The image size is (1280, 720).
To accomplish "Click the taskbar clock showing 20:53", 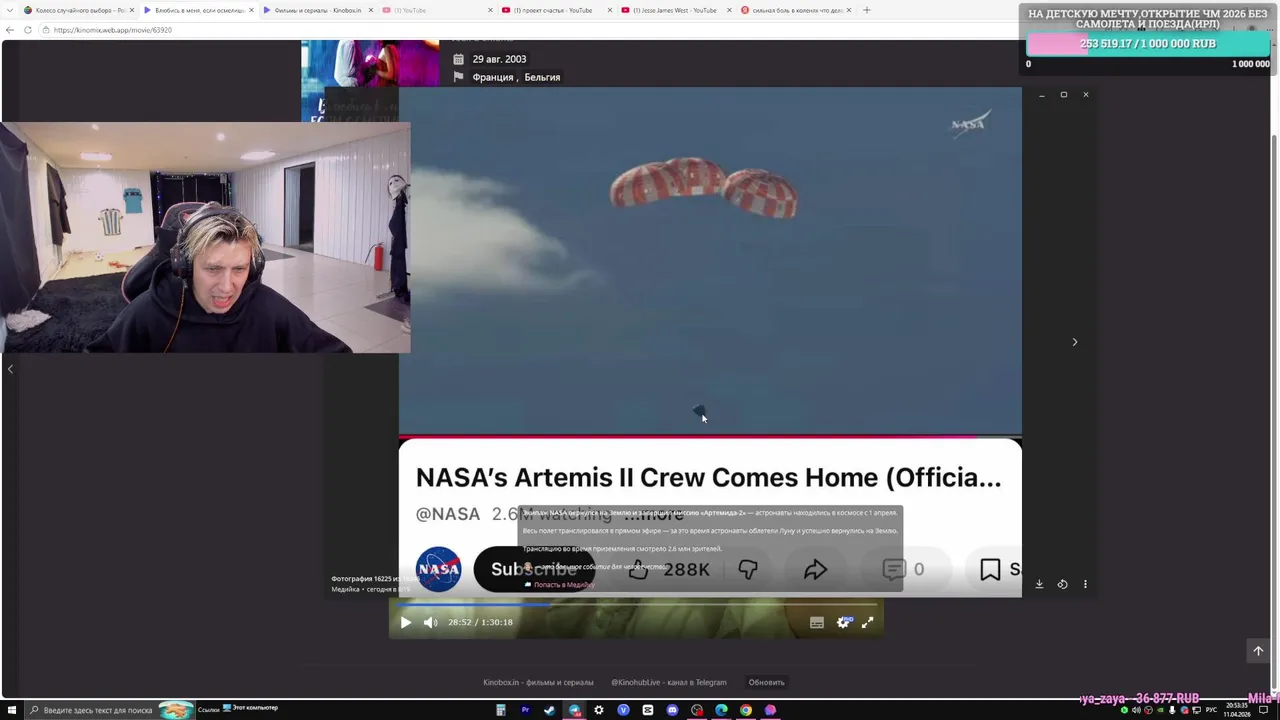I will pyautogui.click(x=1235, y=710).
